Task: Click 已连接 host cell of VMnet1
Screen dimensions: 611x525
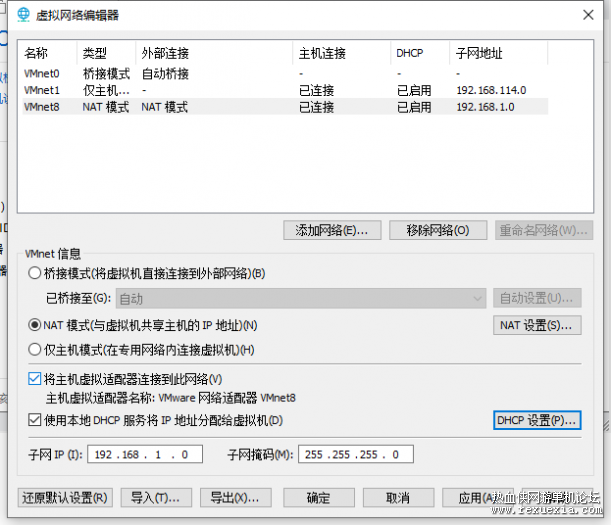Action: click(316, 90)
